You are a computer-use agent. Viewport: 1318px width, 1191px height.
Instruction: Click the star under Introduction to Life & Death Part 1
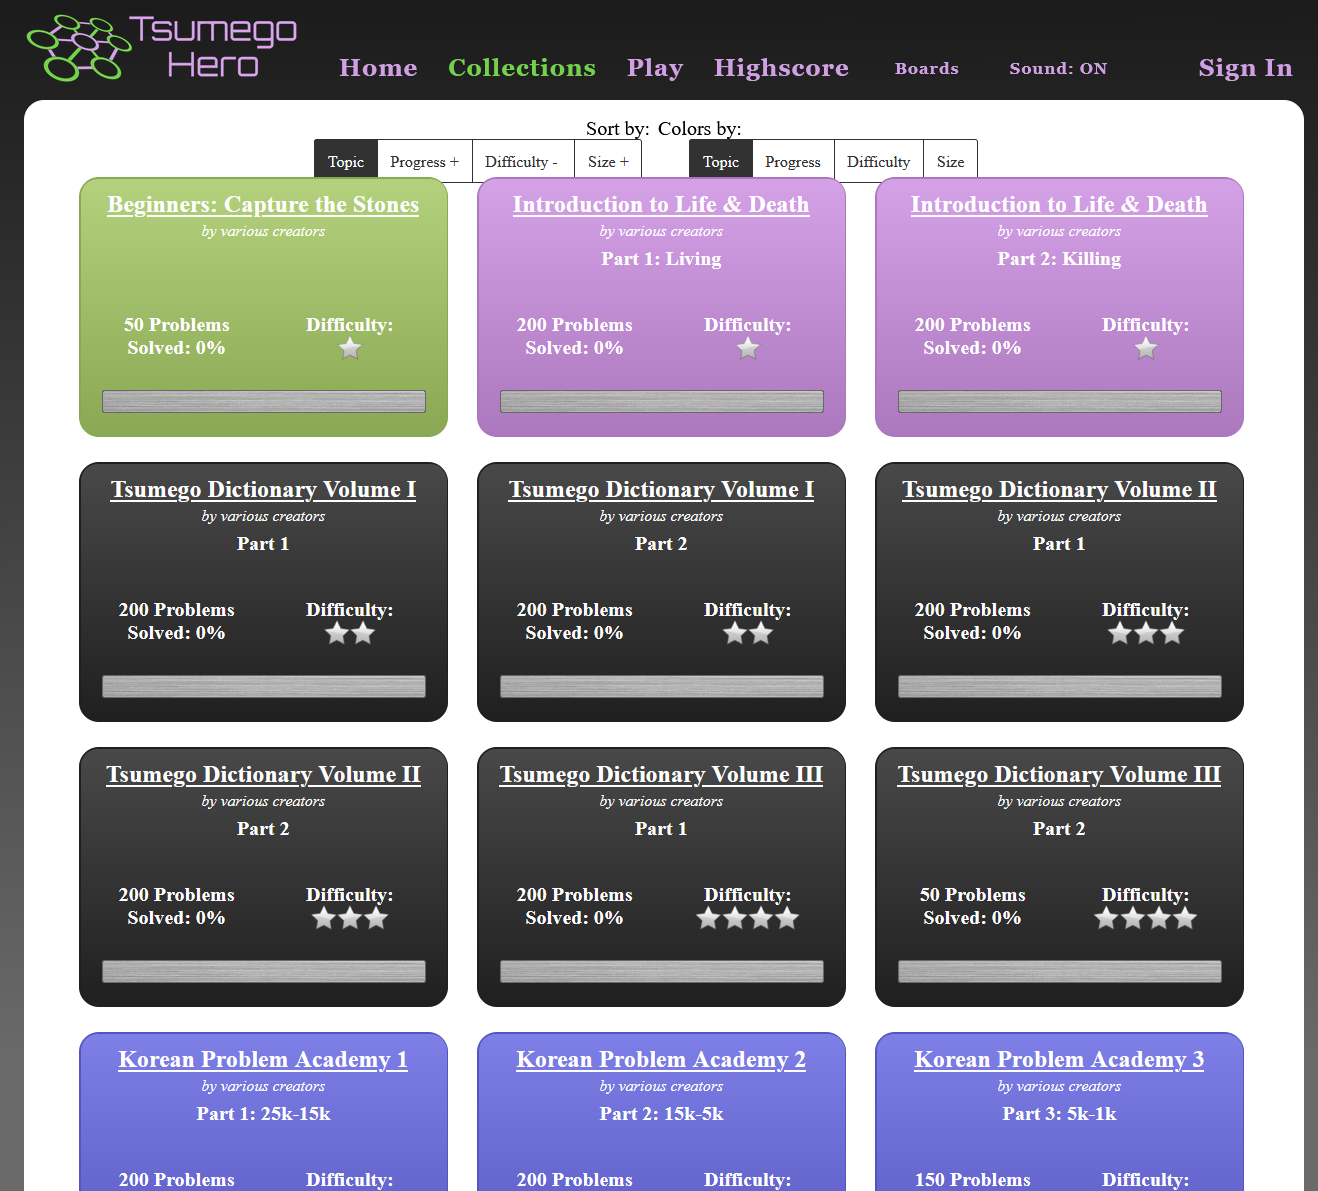pos(747,348)
